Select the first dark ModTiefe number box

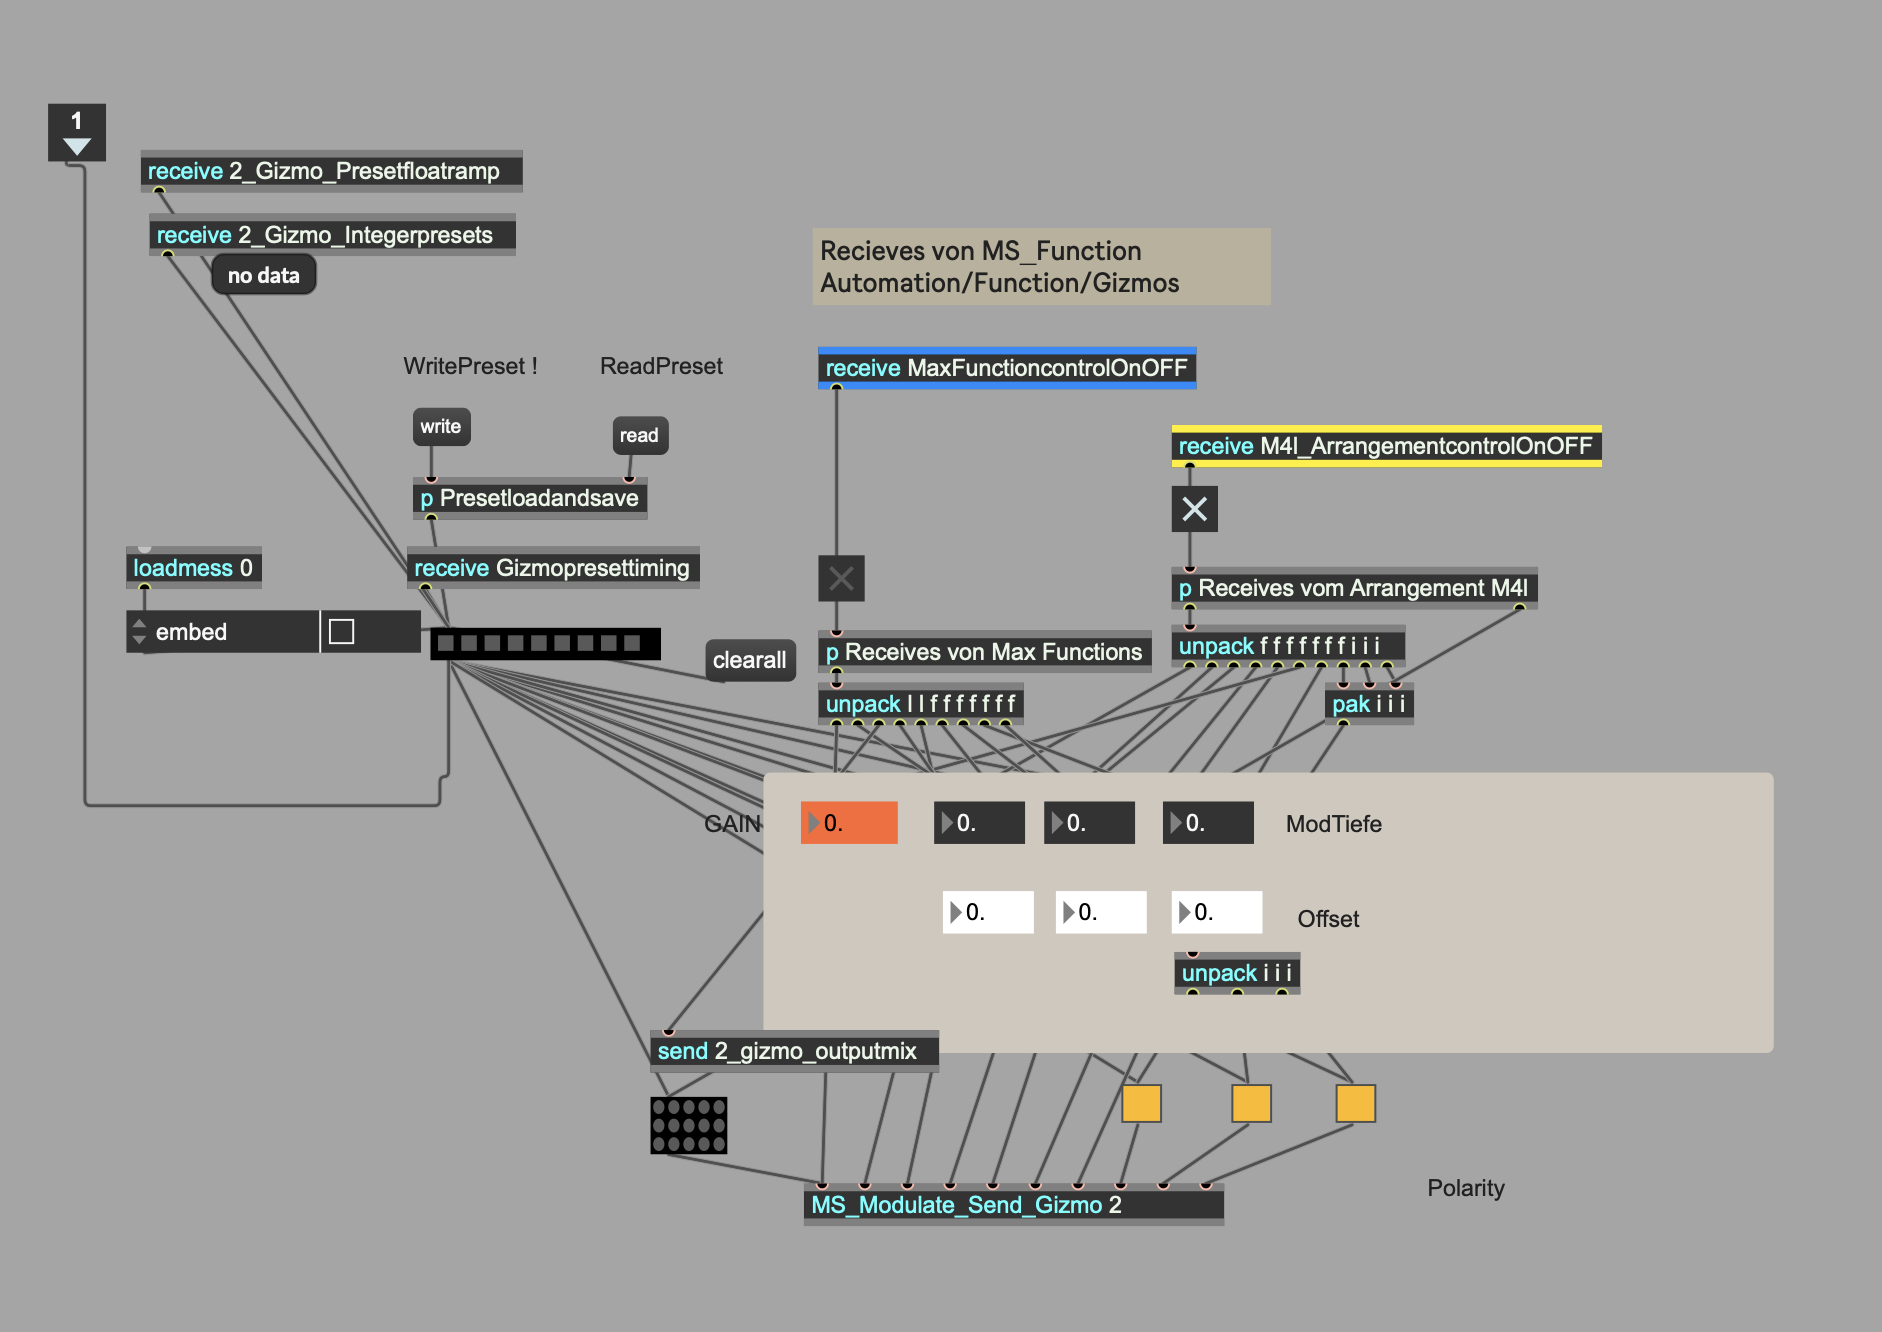click(979, 823)
